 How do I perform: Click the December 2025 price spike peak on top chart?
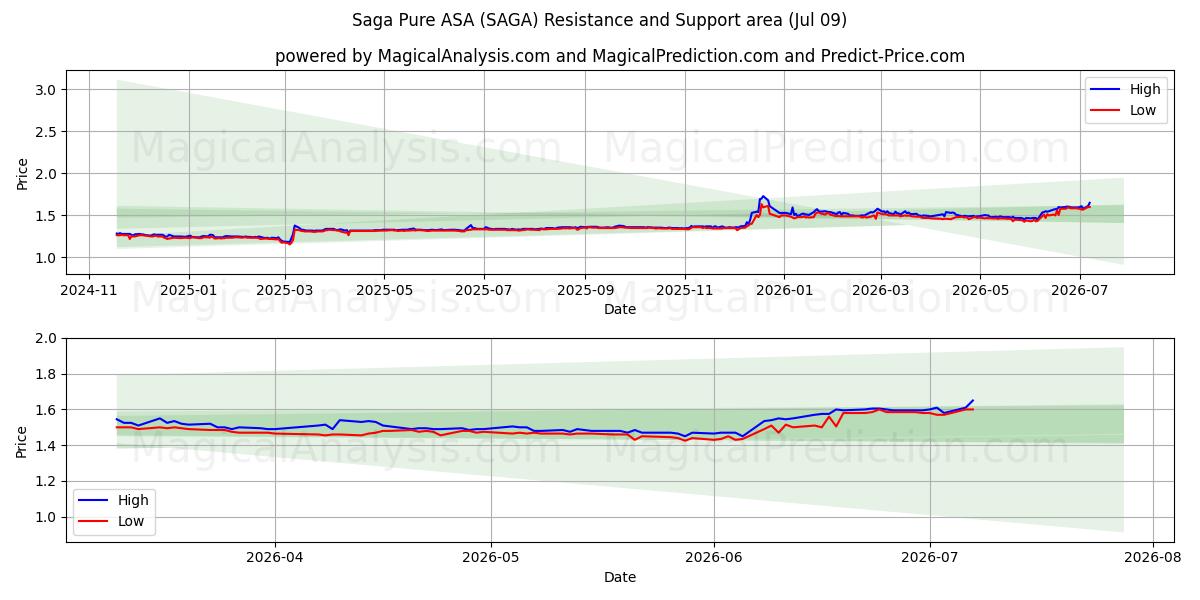763,196
